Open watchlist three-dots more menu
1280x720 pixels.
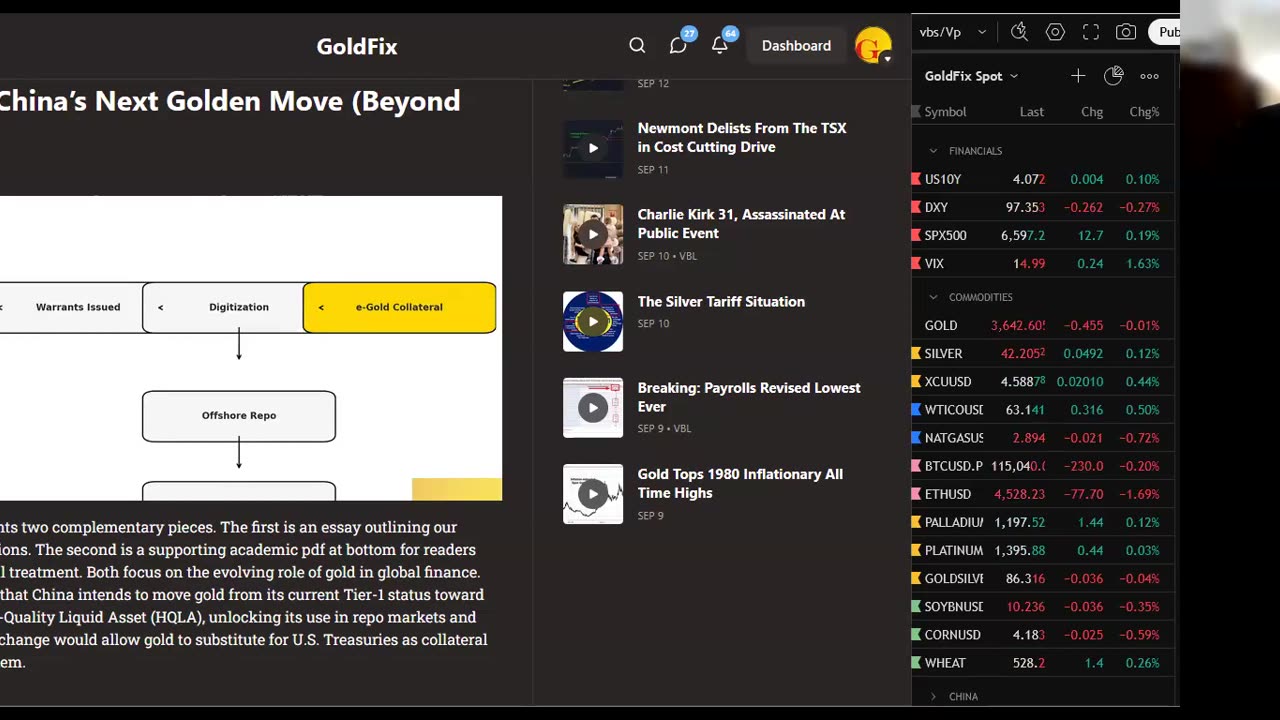pyautogui.click(x=1149, y=76)
